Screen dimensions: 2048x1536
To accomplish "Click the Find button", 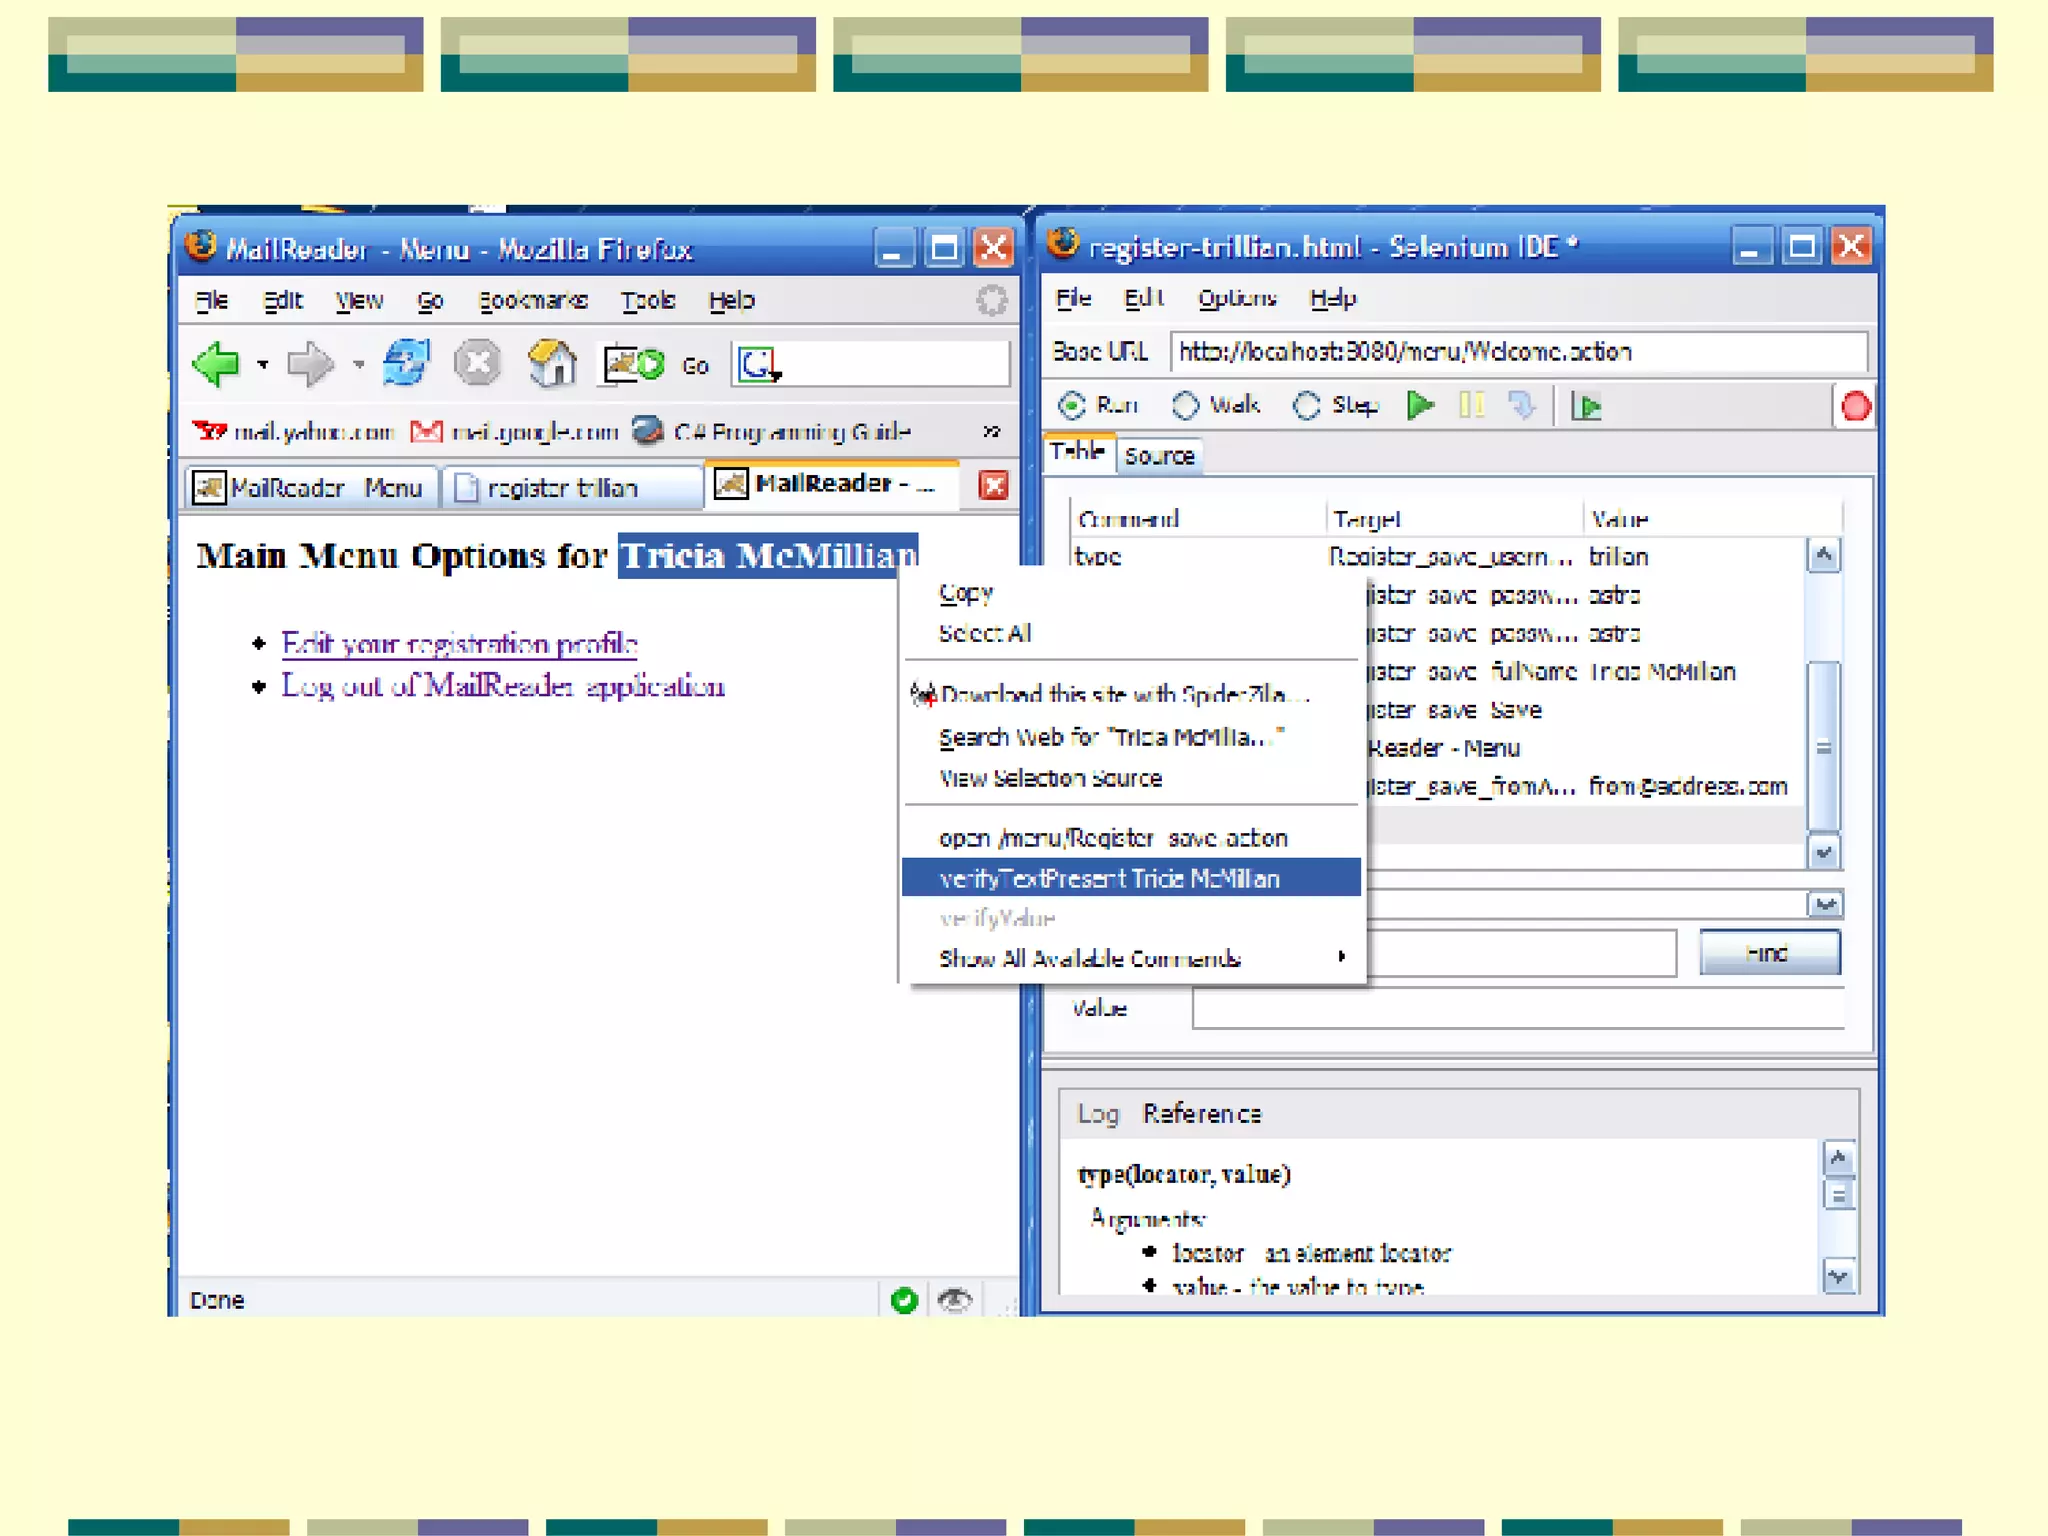I will click(1768, 953).
